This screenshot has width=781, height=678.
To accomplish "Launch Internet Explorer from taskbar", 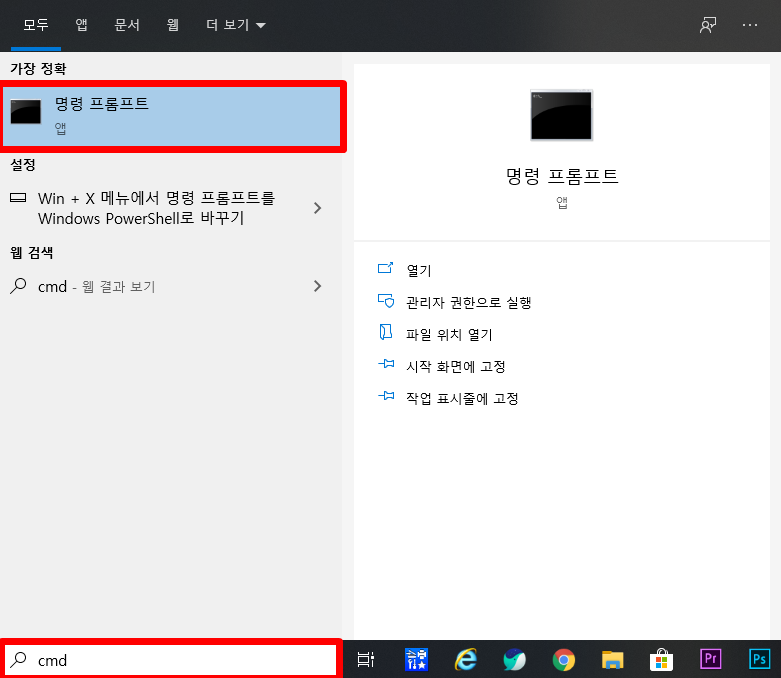I will click(x=466, y=660).
